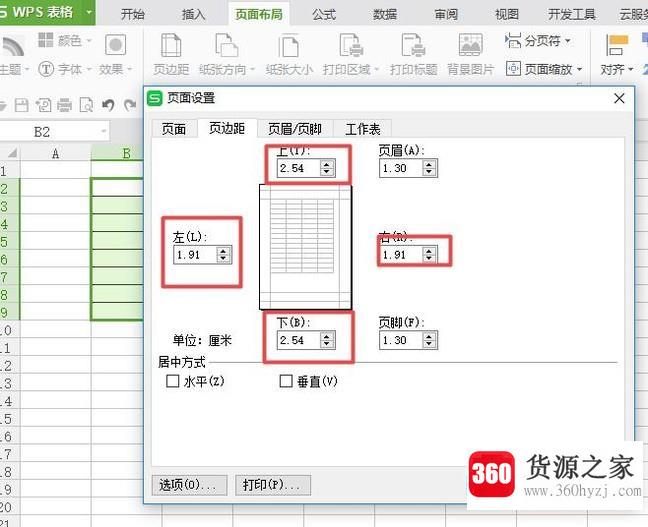648x527 pixels.
Task: Enable 垂直 vertical centering checkbox
Action: click(286, 381)
